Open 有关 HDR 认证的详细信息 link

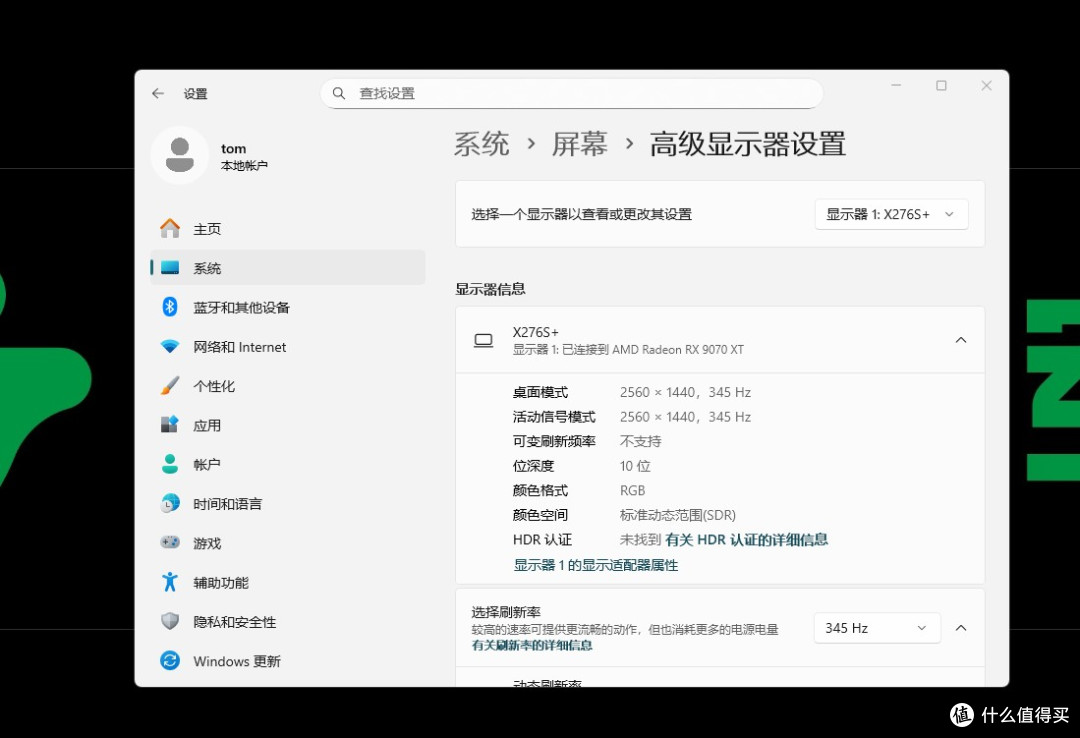point(747,540)
